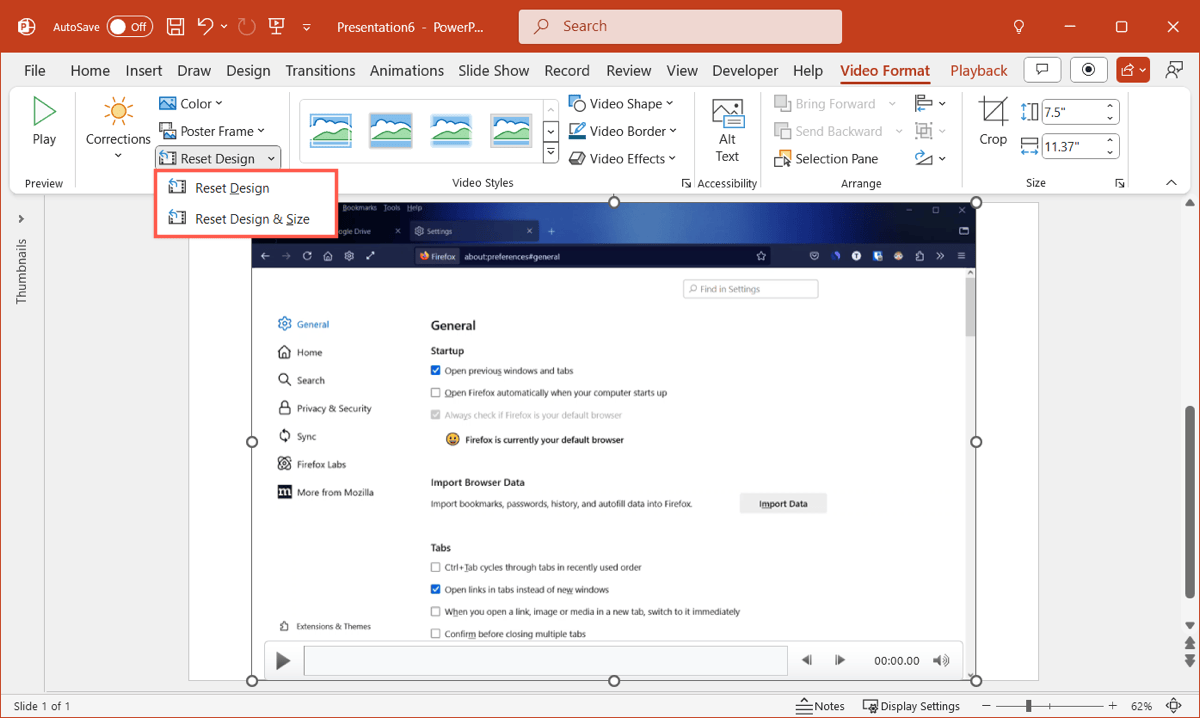The image size is (1200, 718).
Task: Toggle the AutoSave switch
Action: point(129,27)
